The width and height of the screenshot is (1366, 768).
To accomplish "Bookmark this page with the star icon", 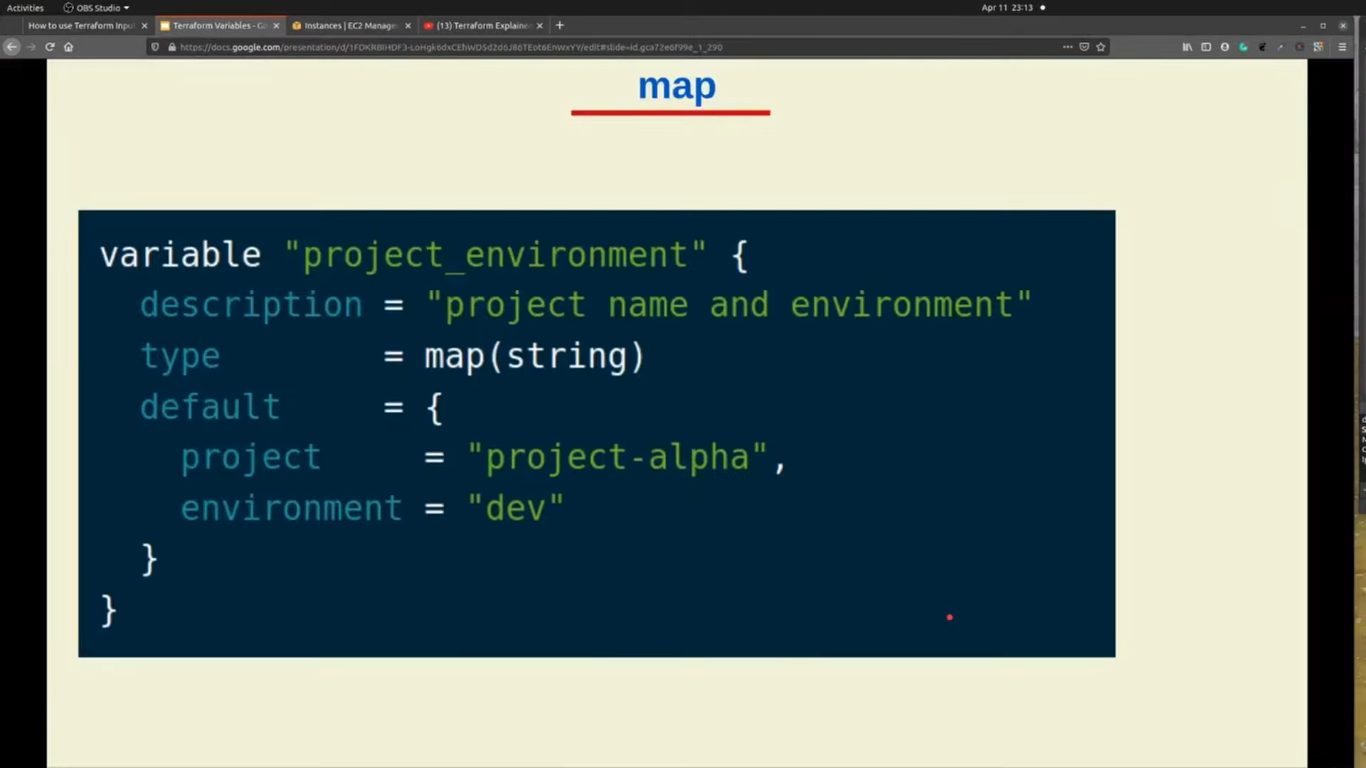I will point(1101,47).
